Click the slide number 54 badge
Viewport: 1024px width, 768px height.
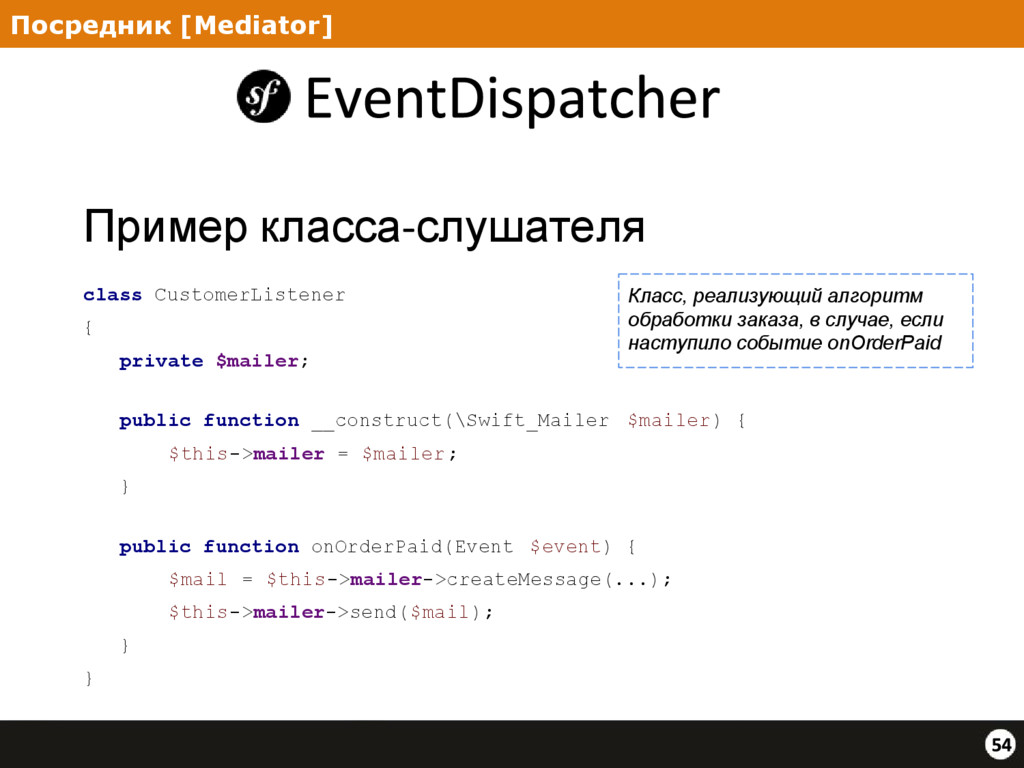[1000, 744]
